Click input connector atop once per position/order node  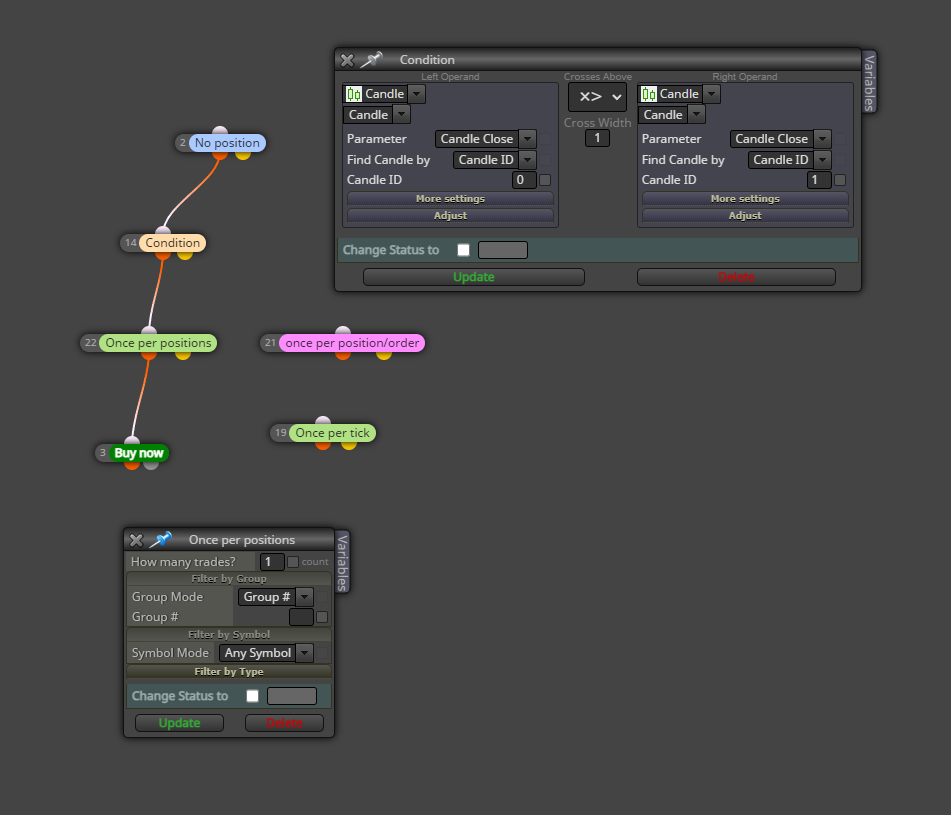click(343, 330)
